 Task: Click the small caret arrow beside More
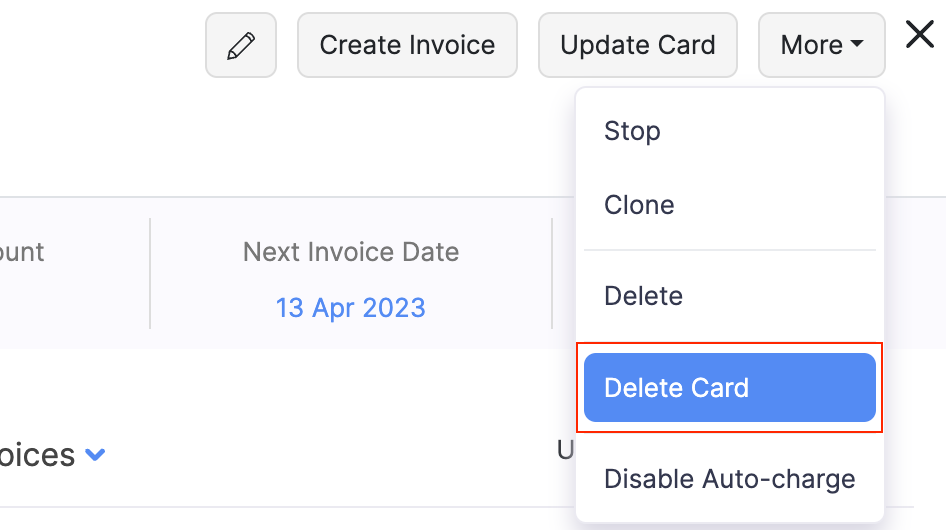(857, 46)
